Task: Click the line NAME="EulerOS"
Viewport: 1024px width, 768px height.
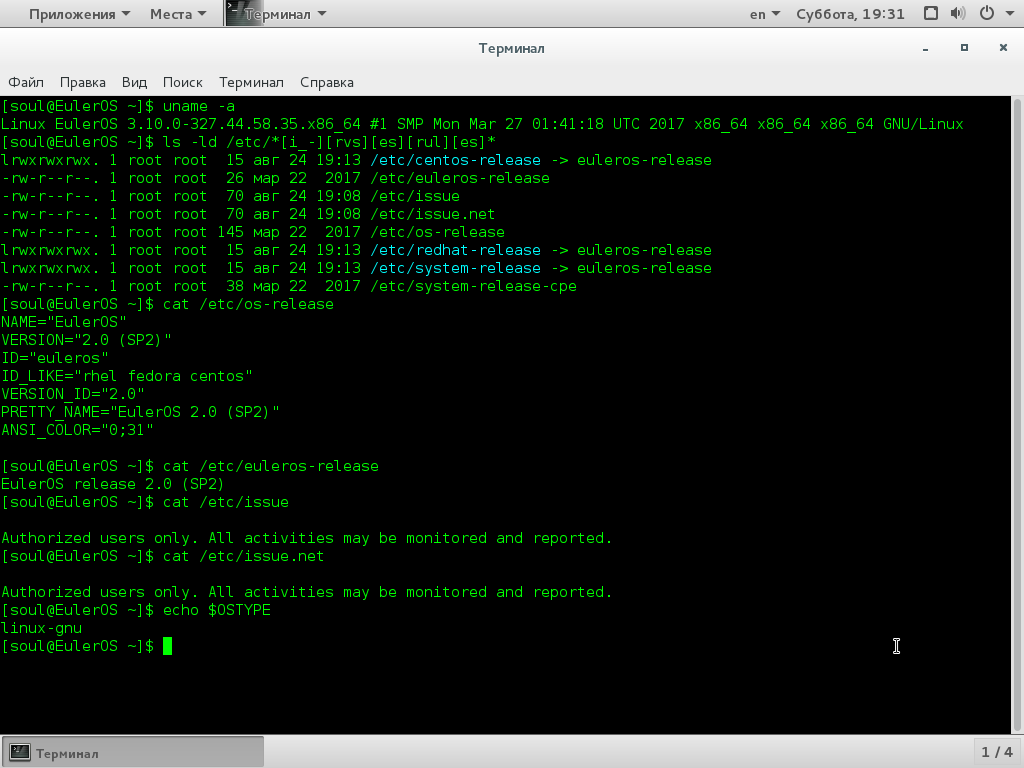Action: [x=63, y=322]
